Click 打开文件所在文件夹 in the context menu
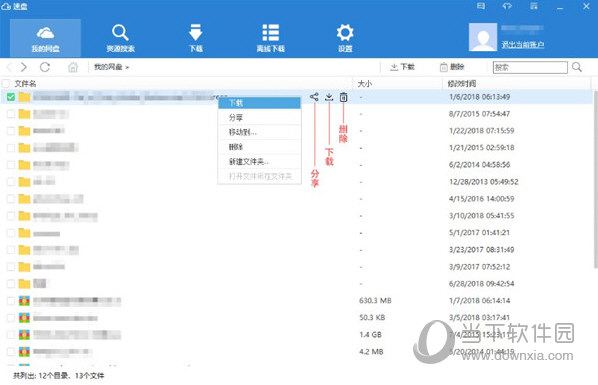 259,176
